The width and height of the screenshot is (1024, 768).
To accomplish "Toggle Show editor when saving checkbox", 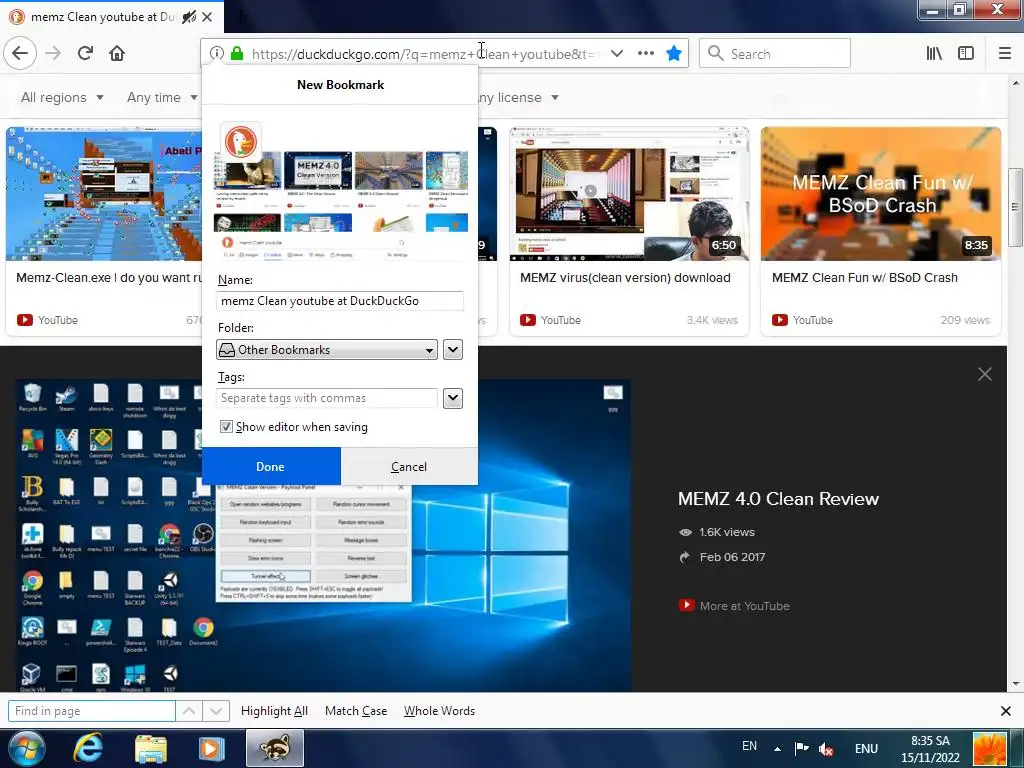I will pos(226,427).
